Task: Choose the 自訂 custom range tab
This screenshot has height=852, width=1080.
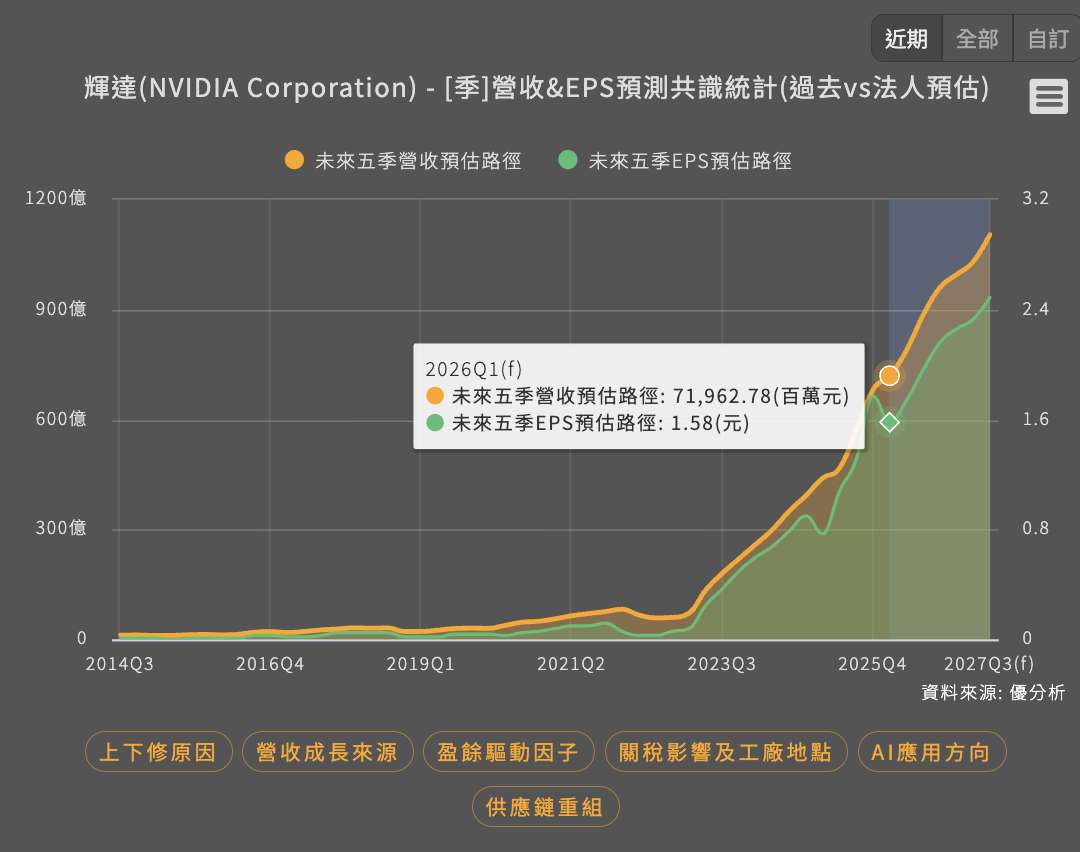Action: click(1047, 39)
